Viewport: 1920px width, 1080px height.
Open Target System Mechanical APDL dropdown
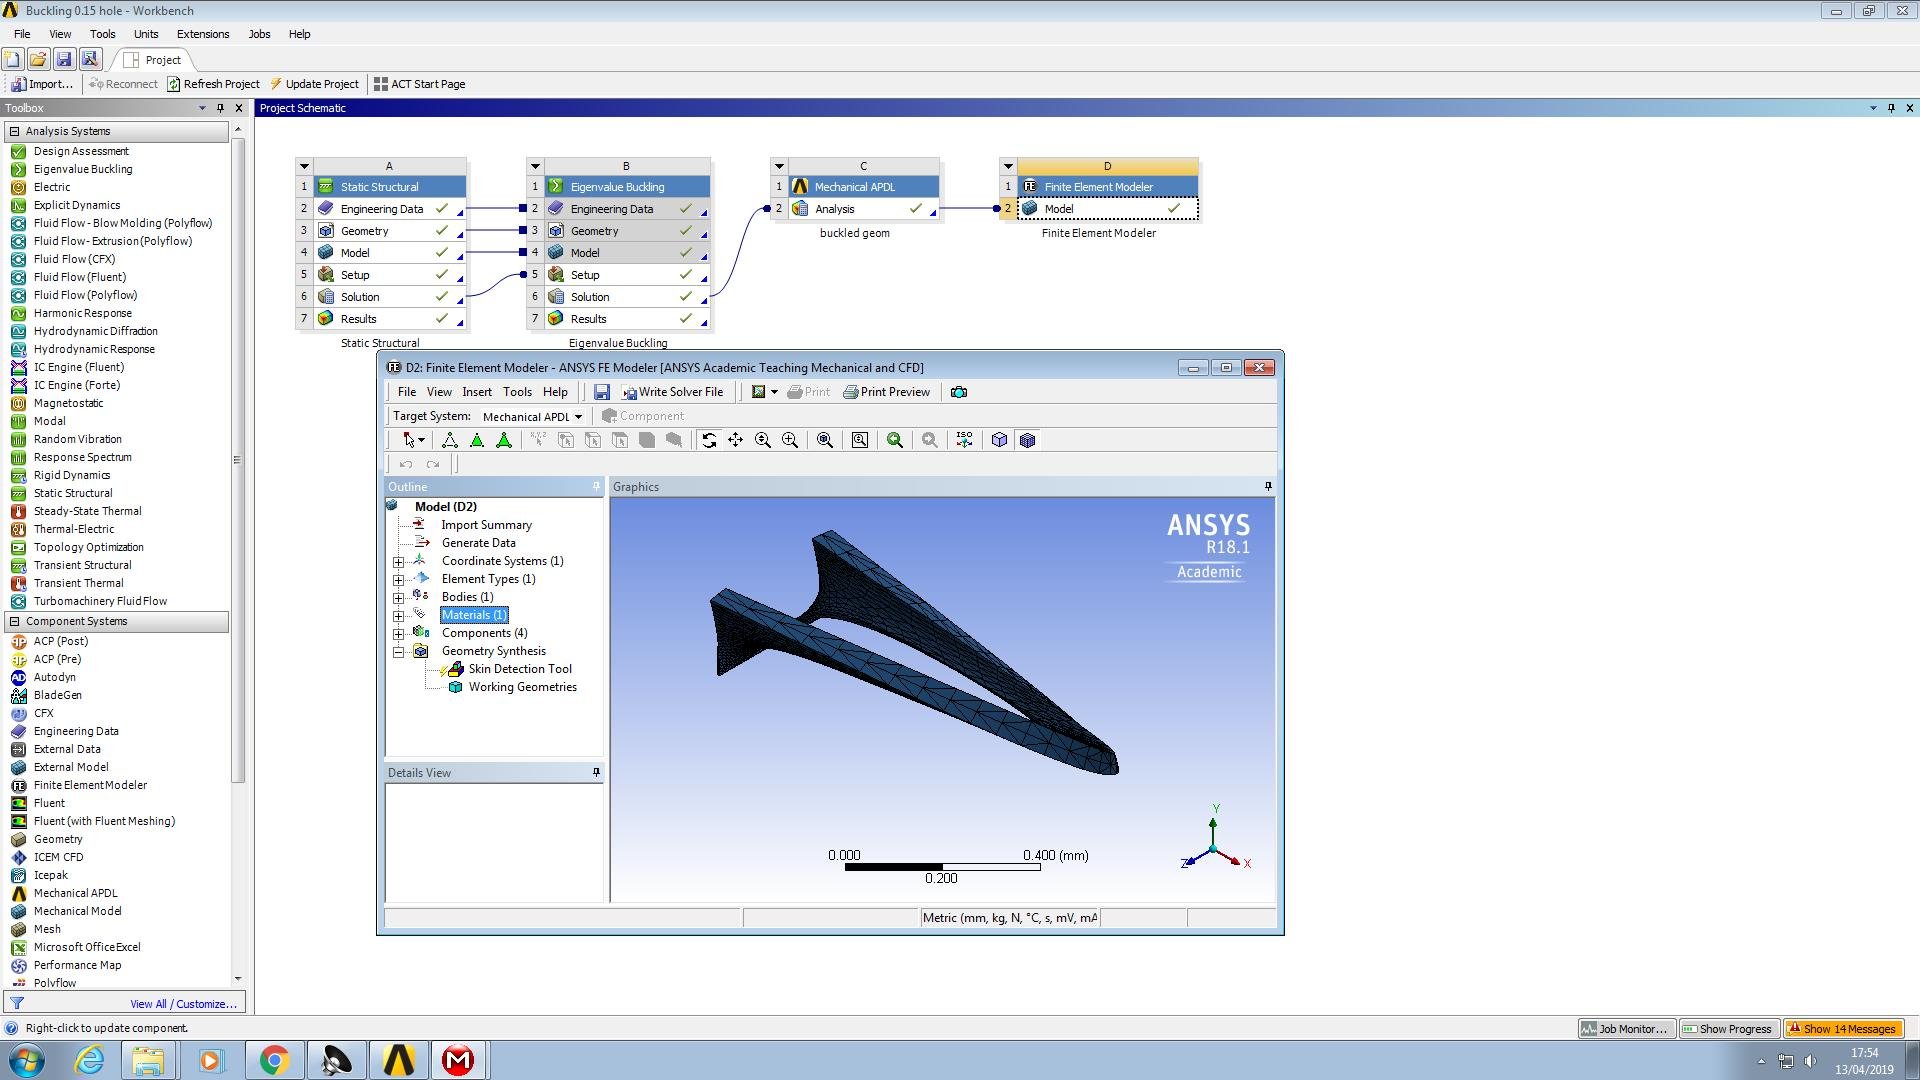577,417
